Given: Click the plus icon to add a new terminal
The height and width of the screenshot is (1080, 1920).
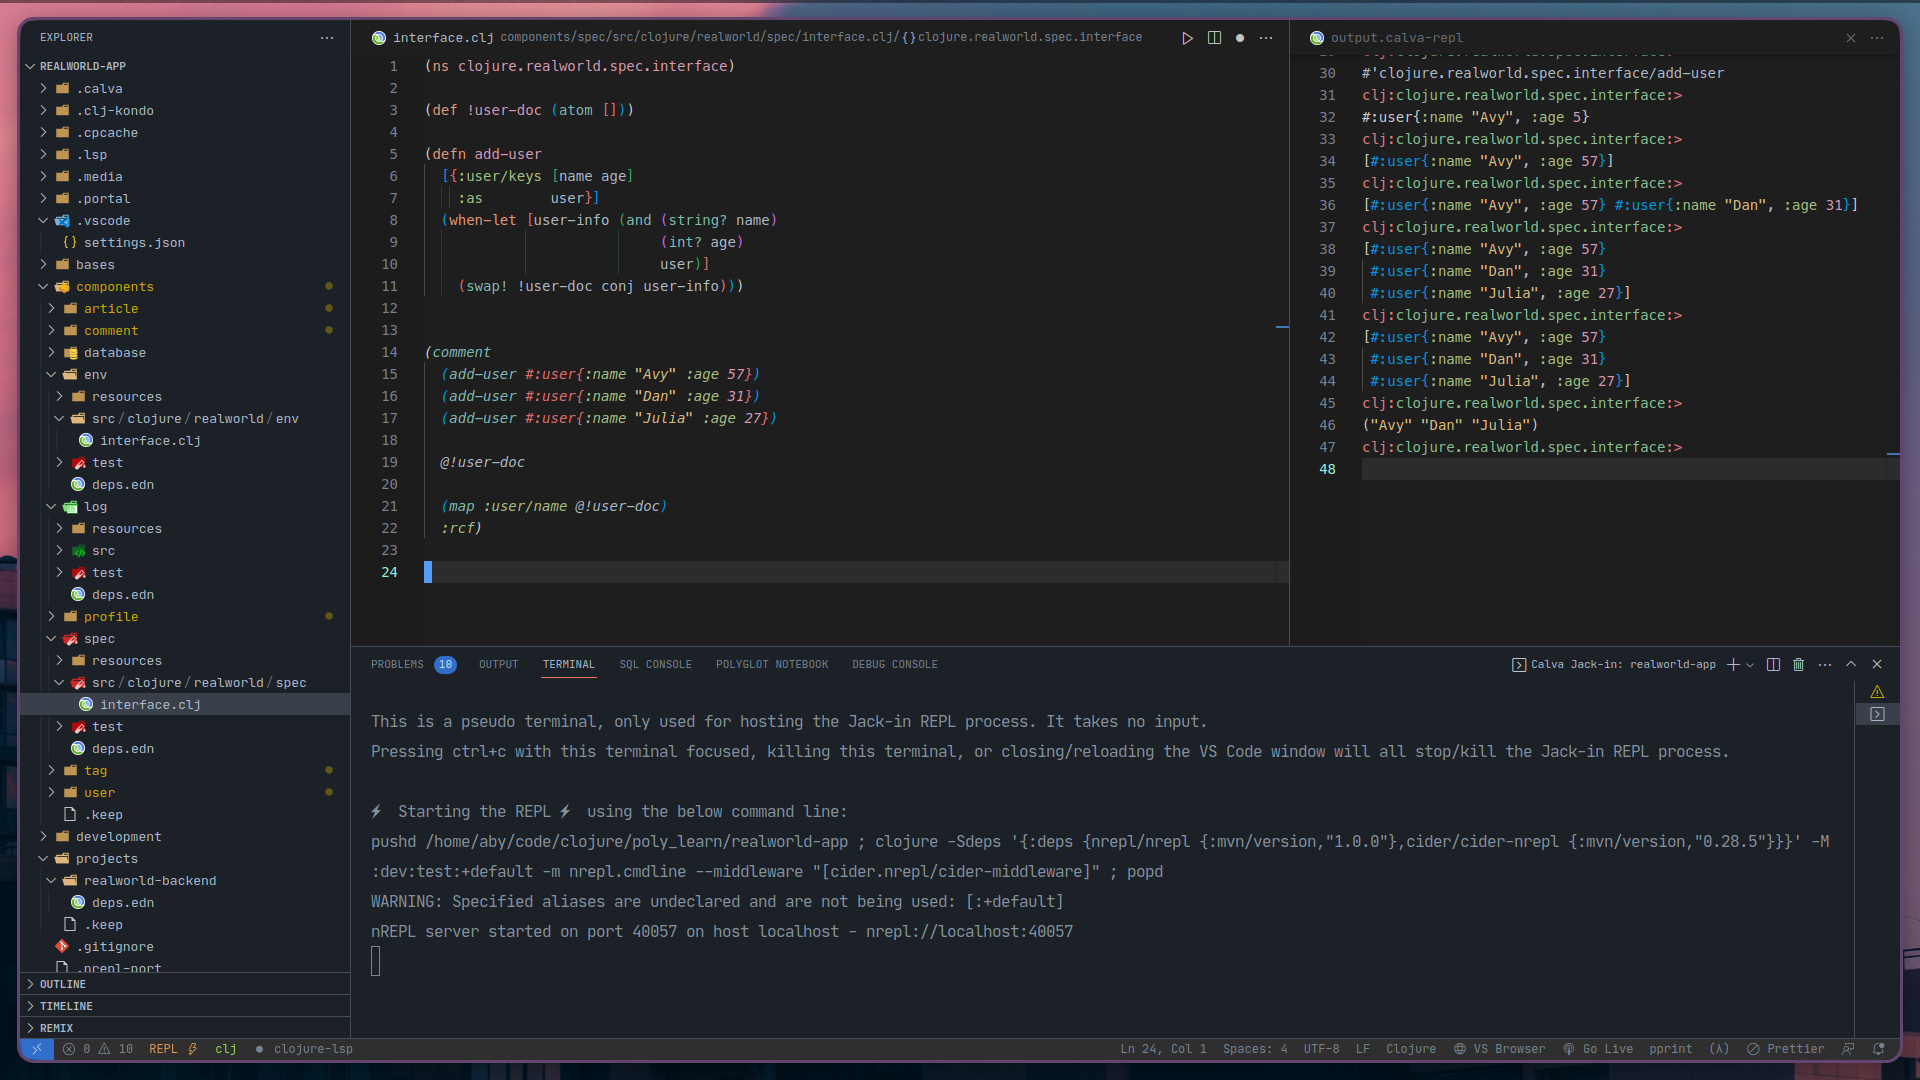Looking at the screenshot, I should [x=1733, y=665].
